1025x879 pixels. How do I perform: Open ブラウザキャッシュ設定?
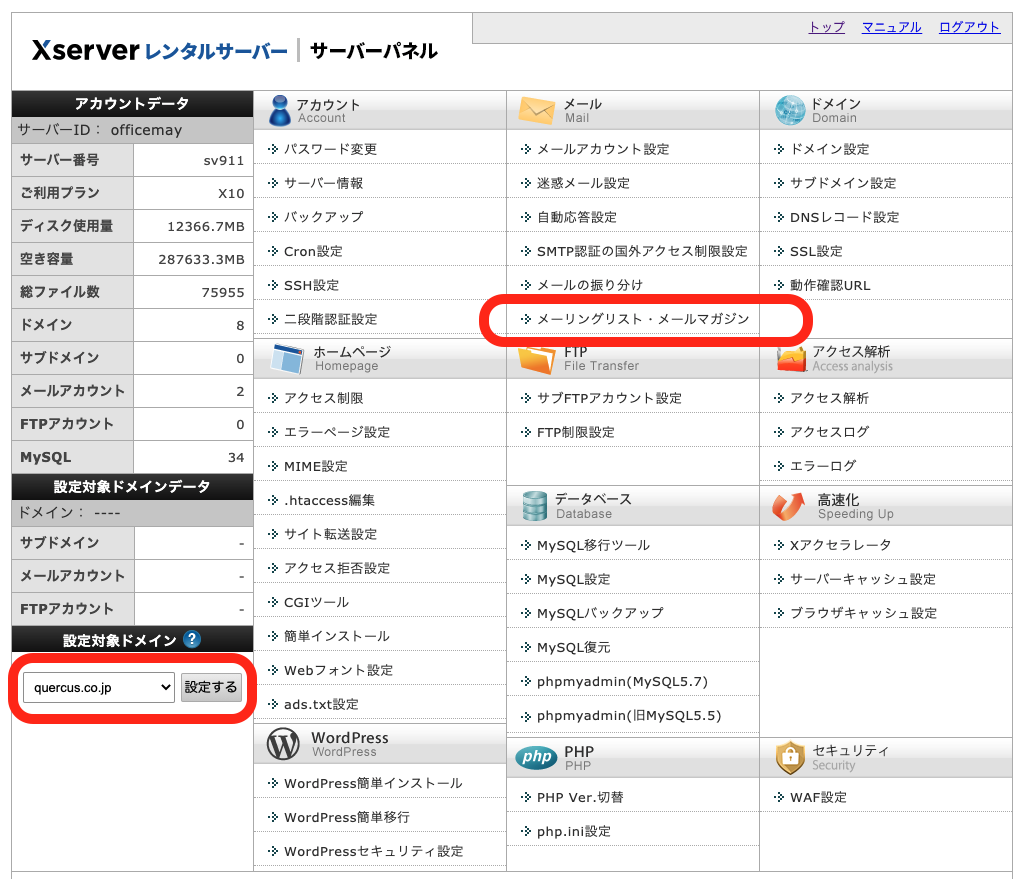pyautogui.click(x=864, y=613)
